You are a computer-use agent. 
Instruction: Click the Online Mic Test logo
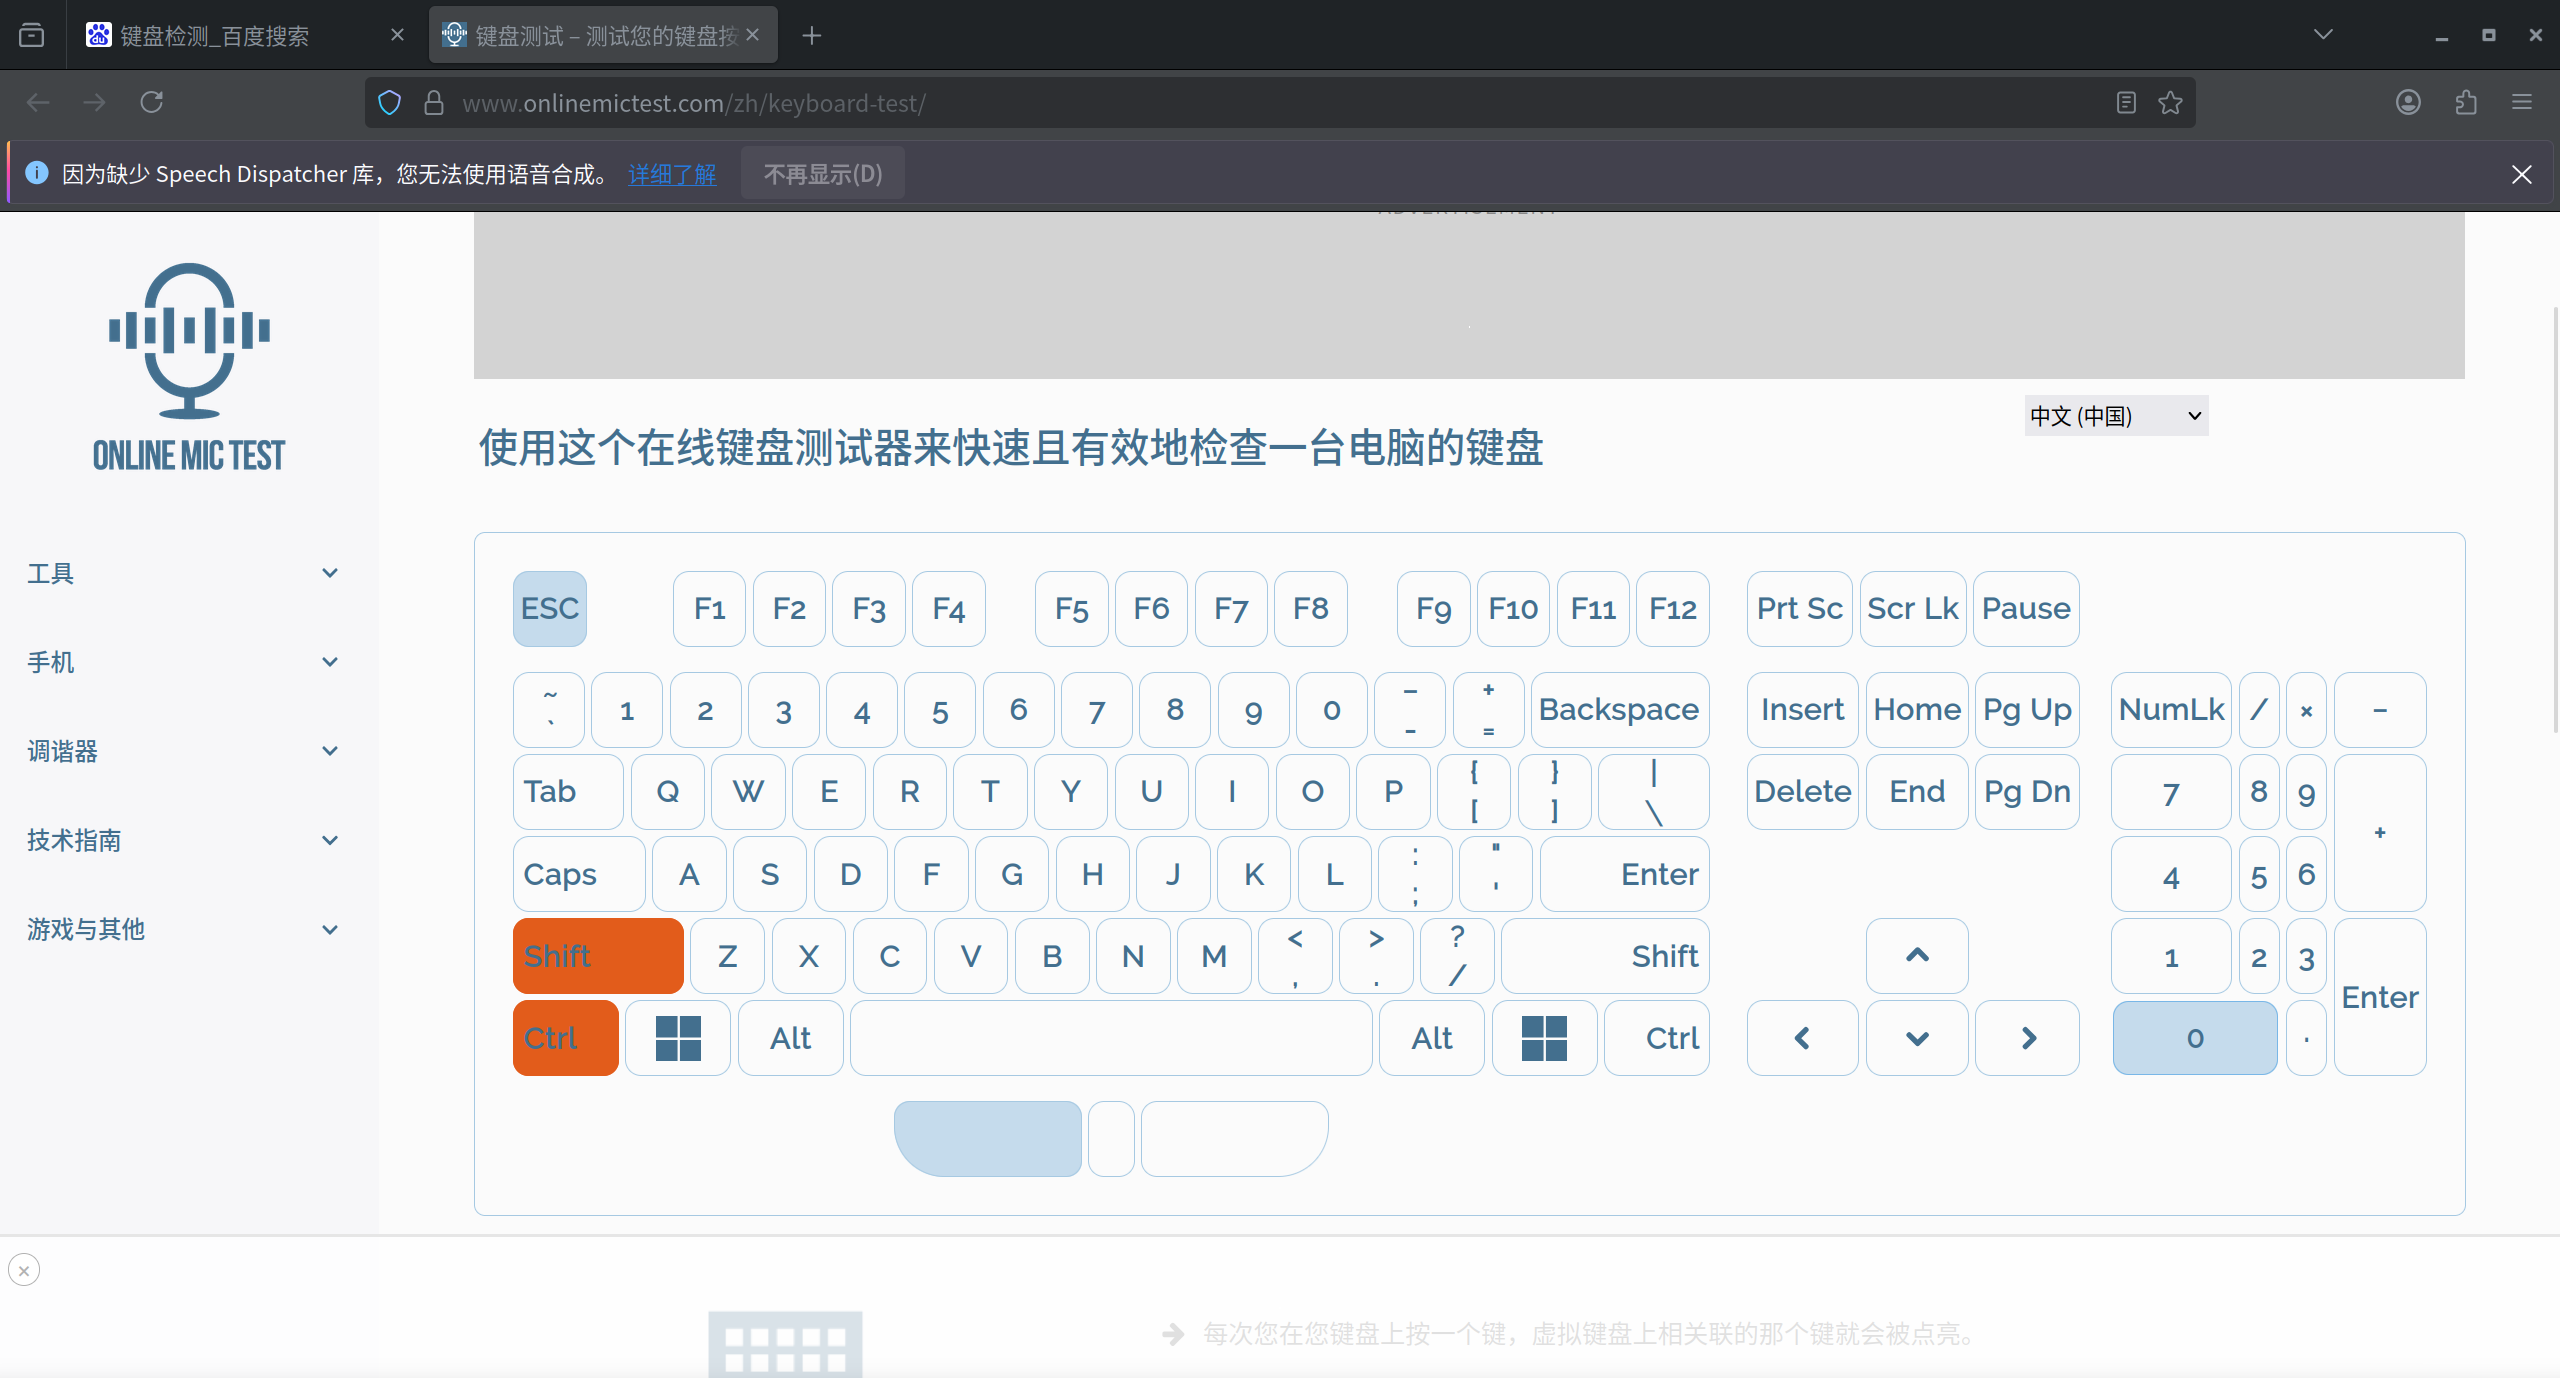[189, 368]
